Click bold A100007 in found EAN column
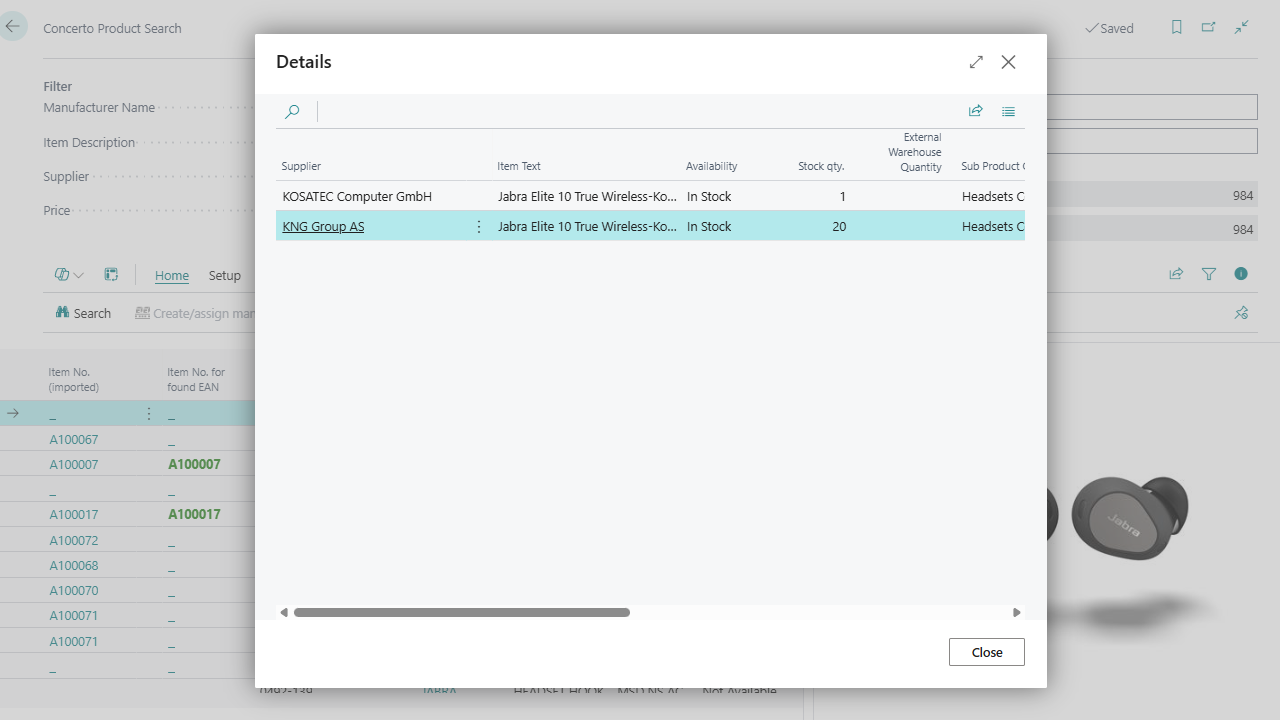Image resolution: width=1280 pixels, height=720 pixels. pyautogui.click(x=194, y=465)
